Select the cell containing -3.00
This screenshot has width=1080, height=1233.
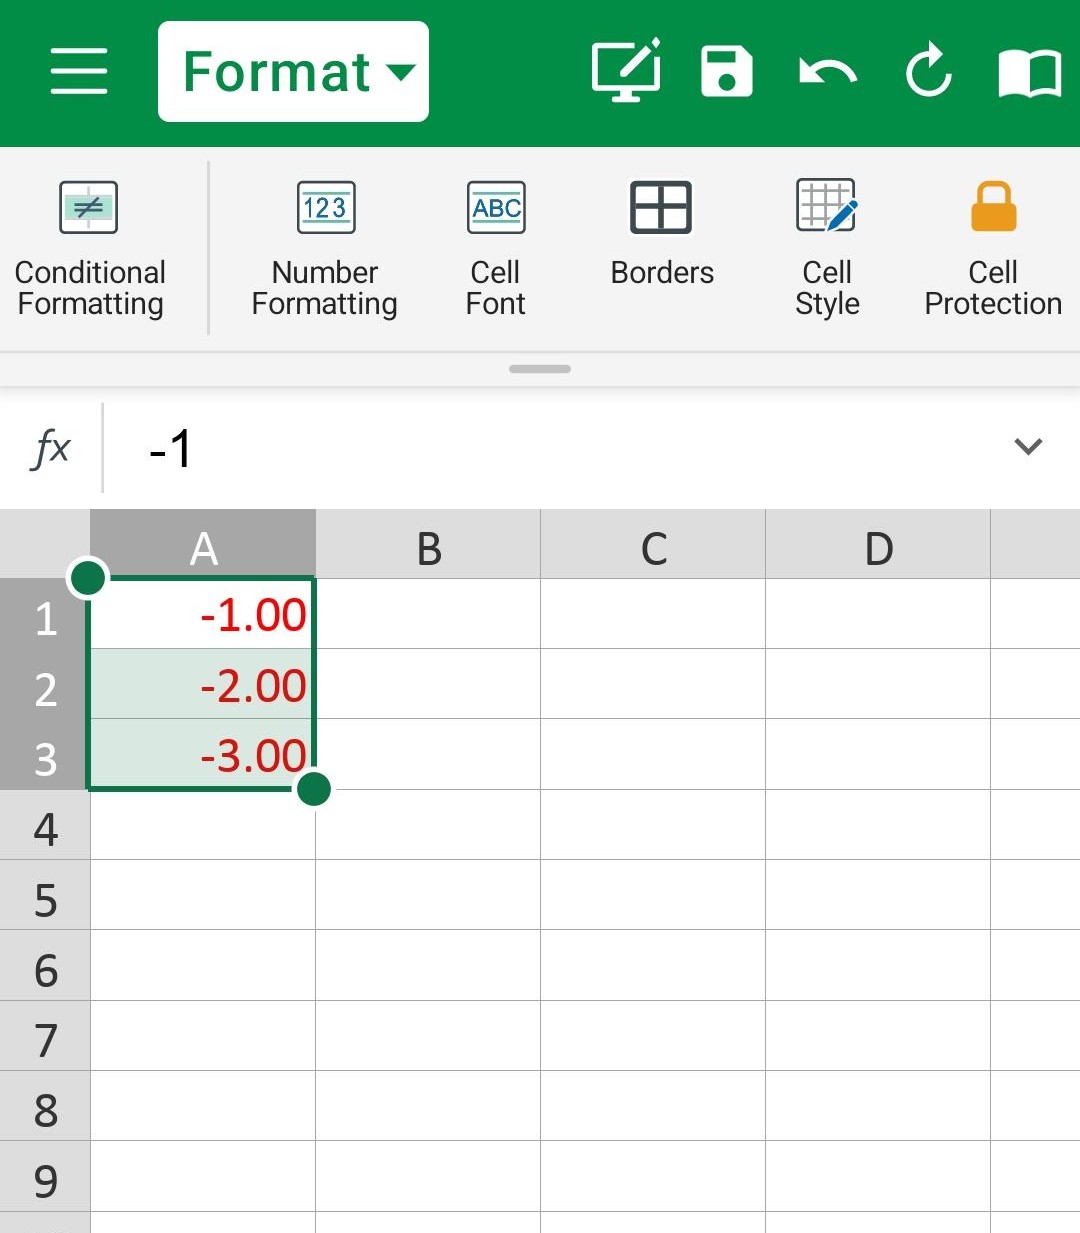[203, 755]
